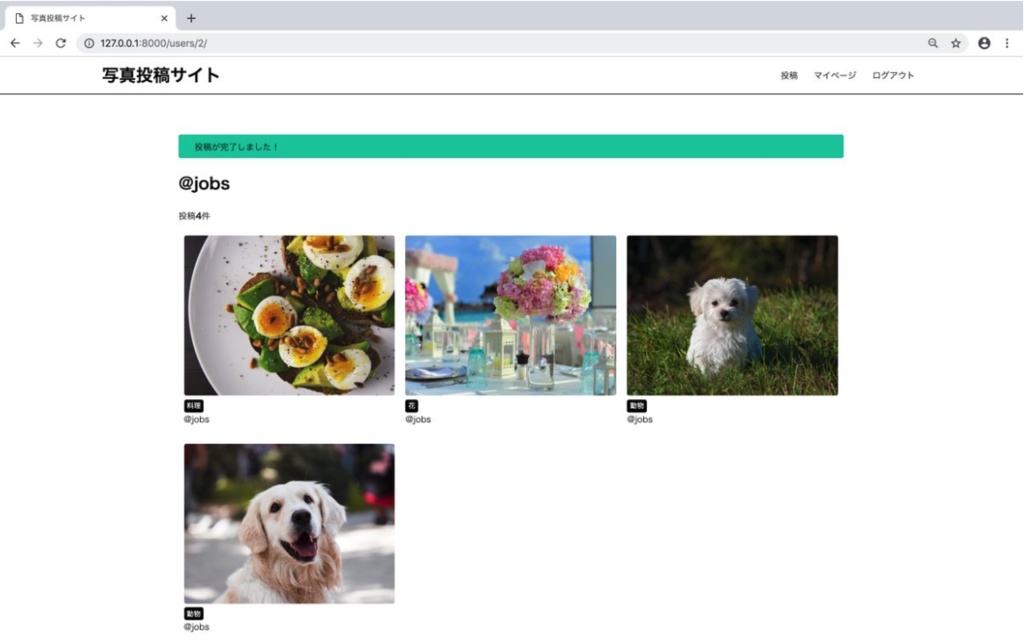Open site info icon beside the URL
Viewport: 1024px width, 644px height.
click(x=89, y=43)
